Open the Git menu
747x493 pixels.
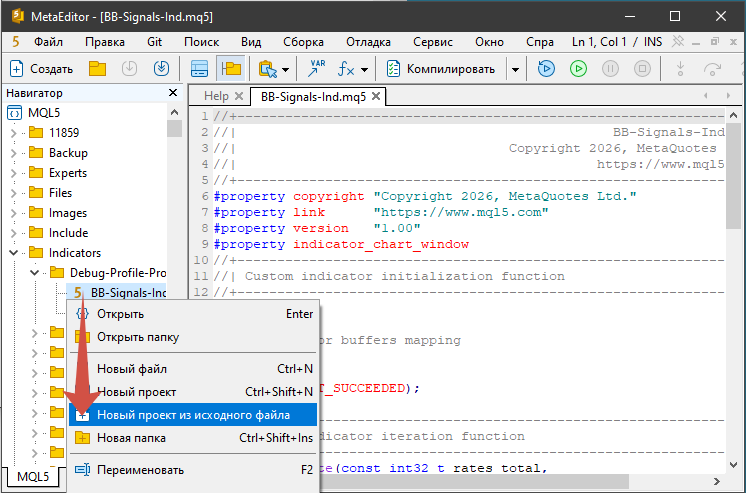pos(154,42)
